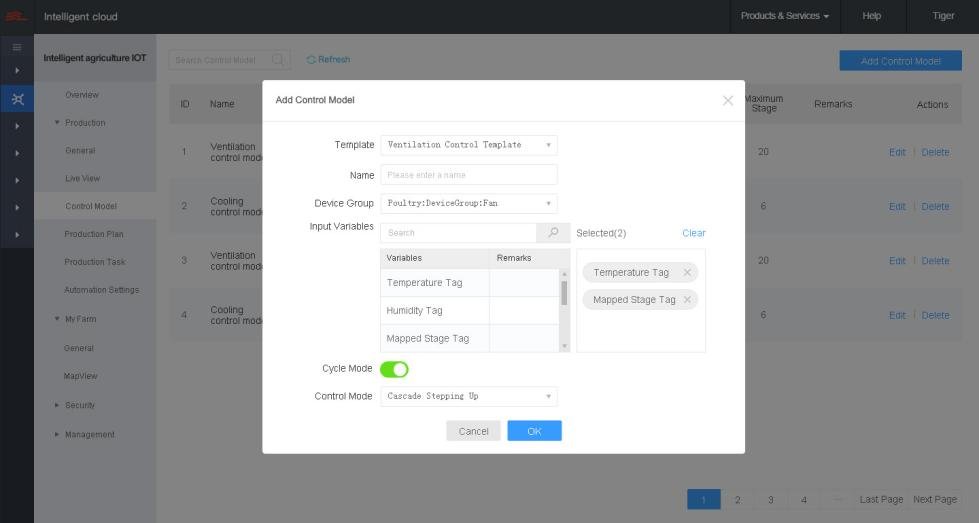The image size is (979, 523).
Task: Delete row 2 Cooling control model
Action: coord(935,207)
